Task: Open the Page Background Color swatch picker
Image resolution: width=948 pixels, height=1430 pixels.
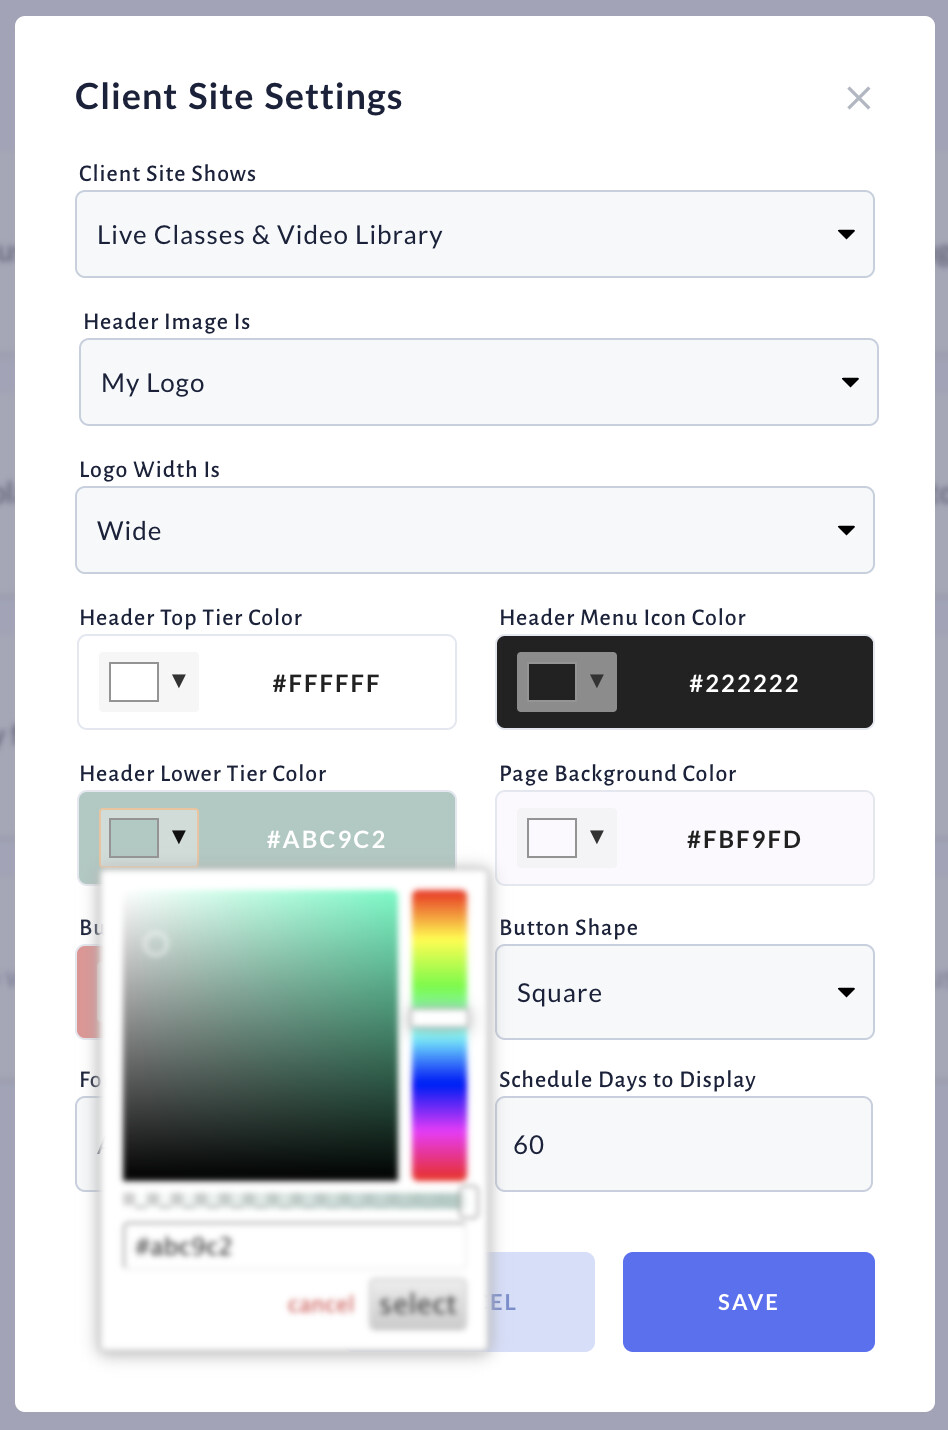Action: (552, 838)
